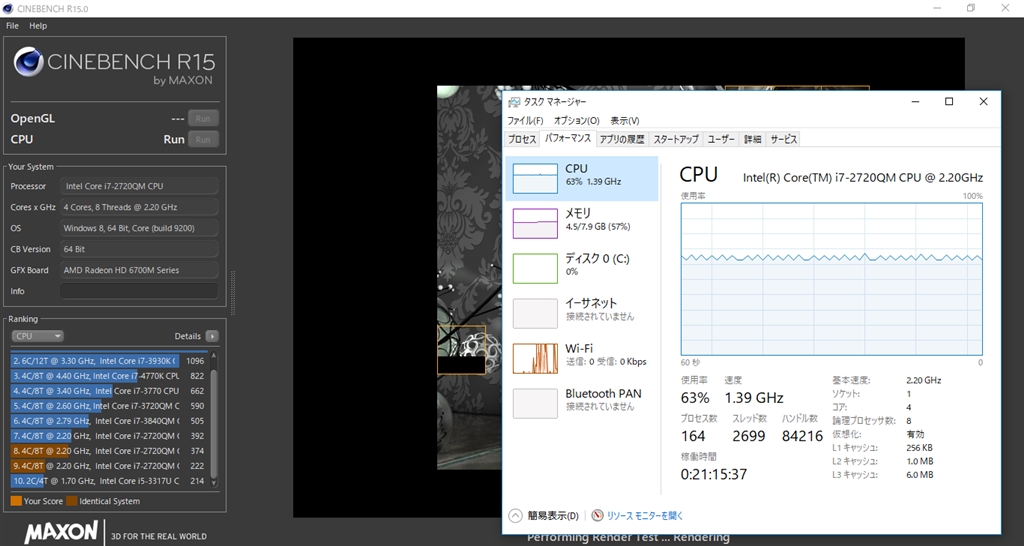This screenshot has height=546, width=1024.
Task: Click the Cinebench left panel resize grip
Action: (232, 293)
